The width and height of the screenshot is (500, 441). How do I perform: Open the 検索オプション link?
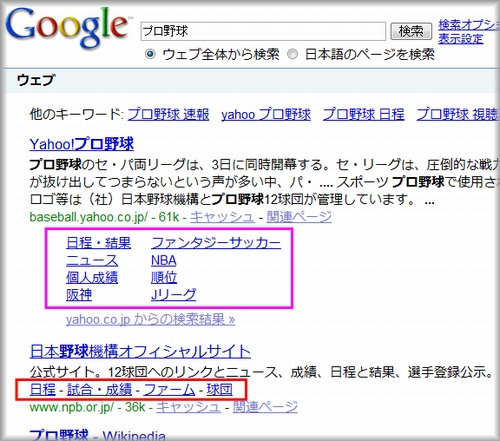[469, 25]
